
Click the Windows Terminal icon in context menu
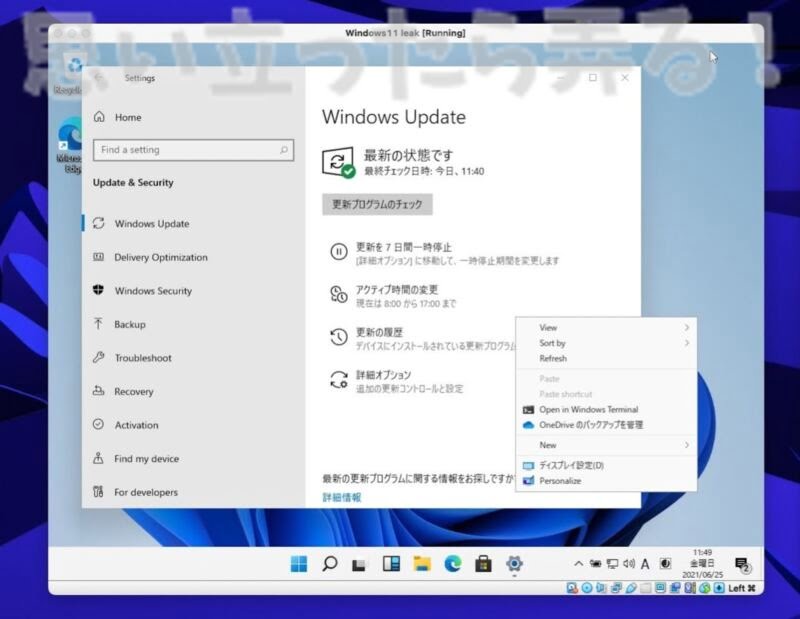(x=529, y=410)
